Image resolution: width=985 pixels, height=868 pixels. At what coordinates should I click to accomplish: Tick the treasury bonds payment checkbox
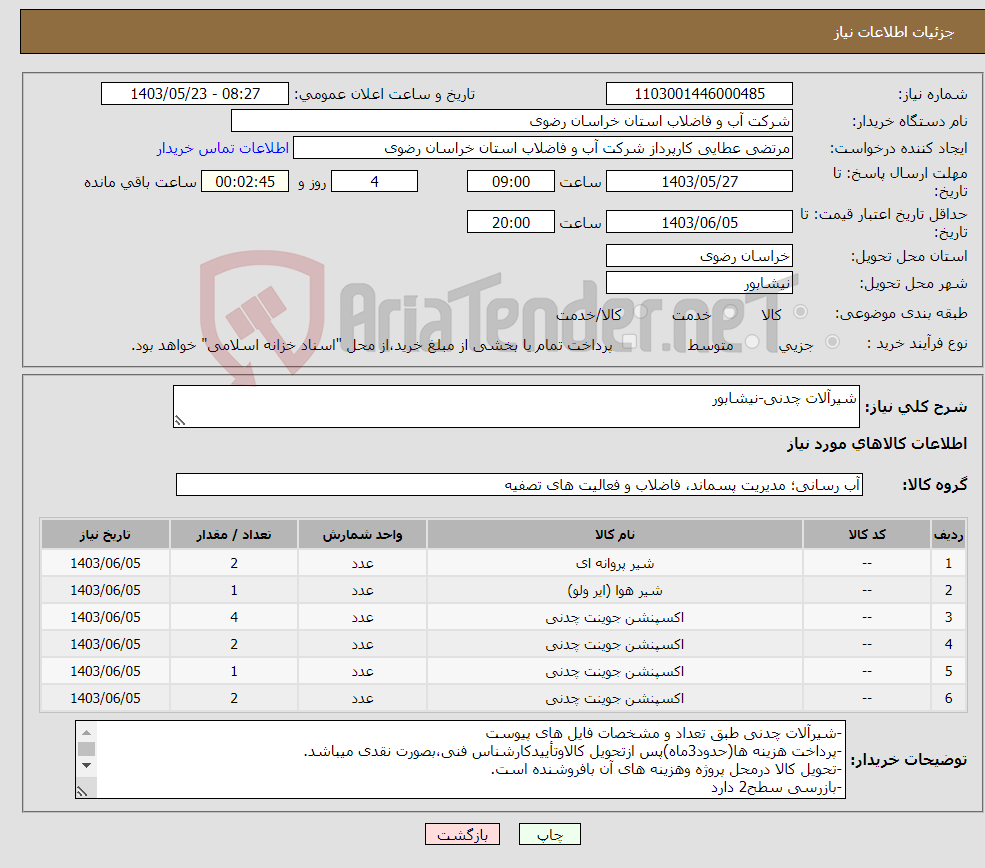629,342
